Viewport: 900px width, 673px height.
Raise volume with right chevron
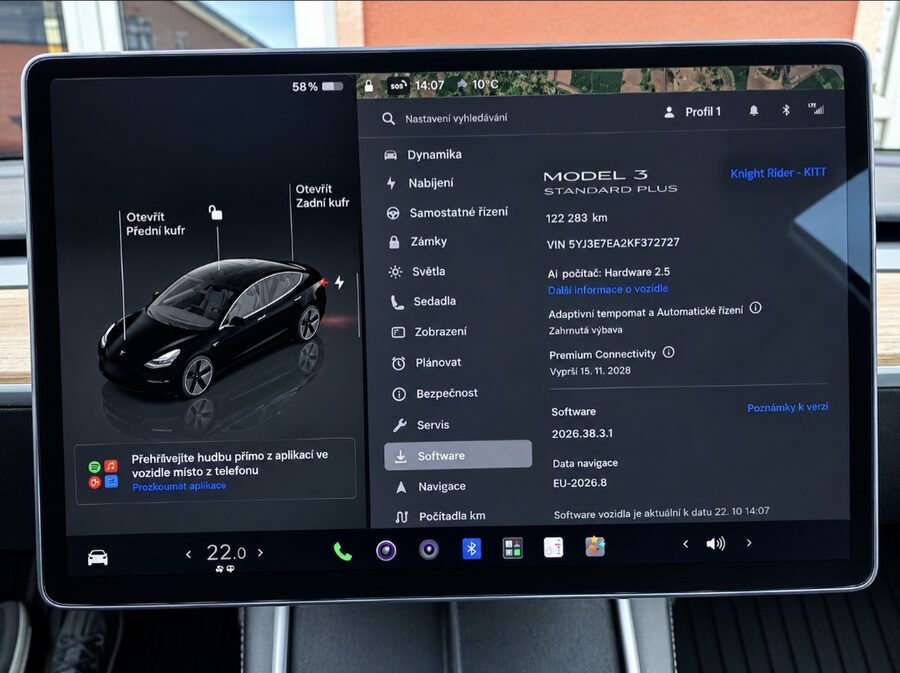pos(749,543)
